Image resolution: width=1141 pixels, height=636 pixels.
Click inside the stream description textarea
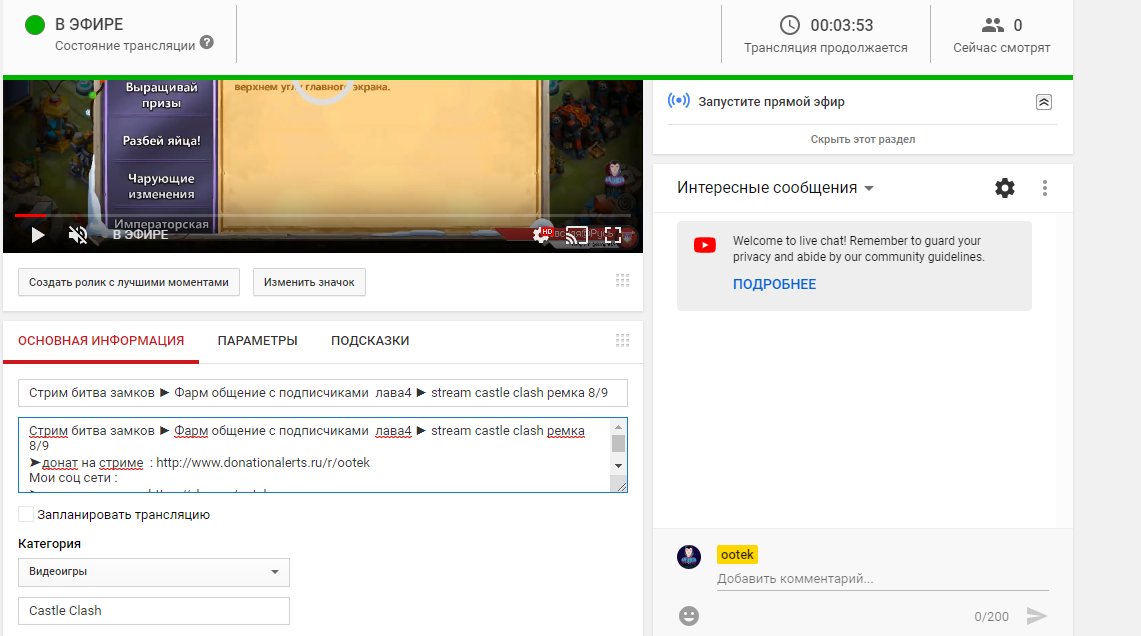pyautogui.click(x=314, y=455)
